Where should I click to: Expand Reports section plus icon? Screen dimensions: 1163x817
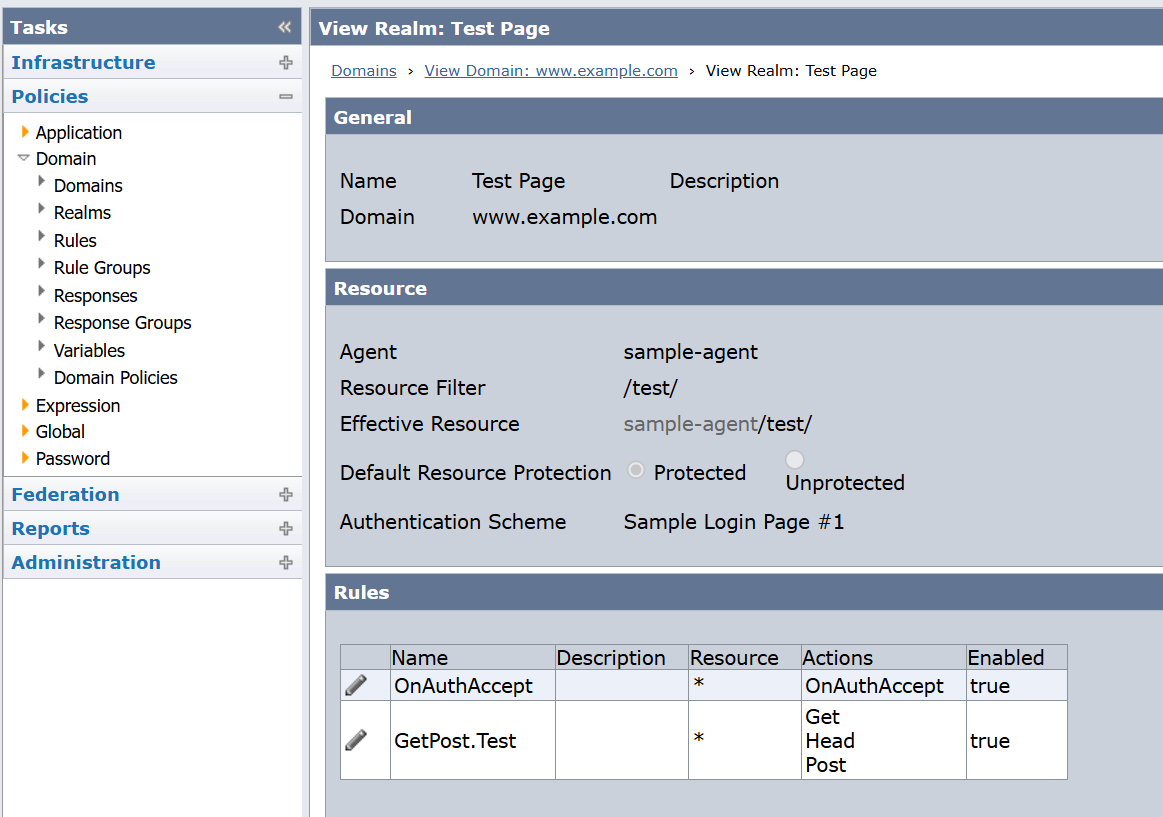286,528
